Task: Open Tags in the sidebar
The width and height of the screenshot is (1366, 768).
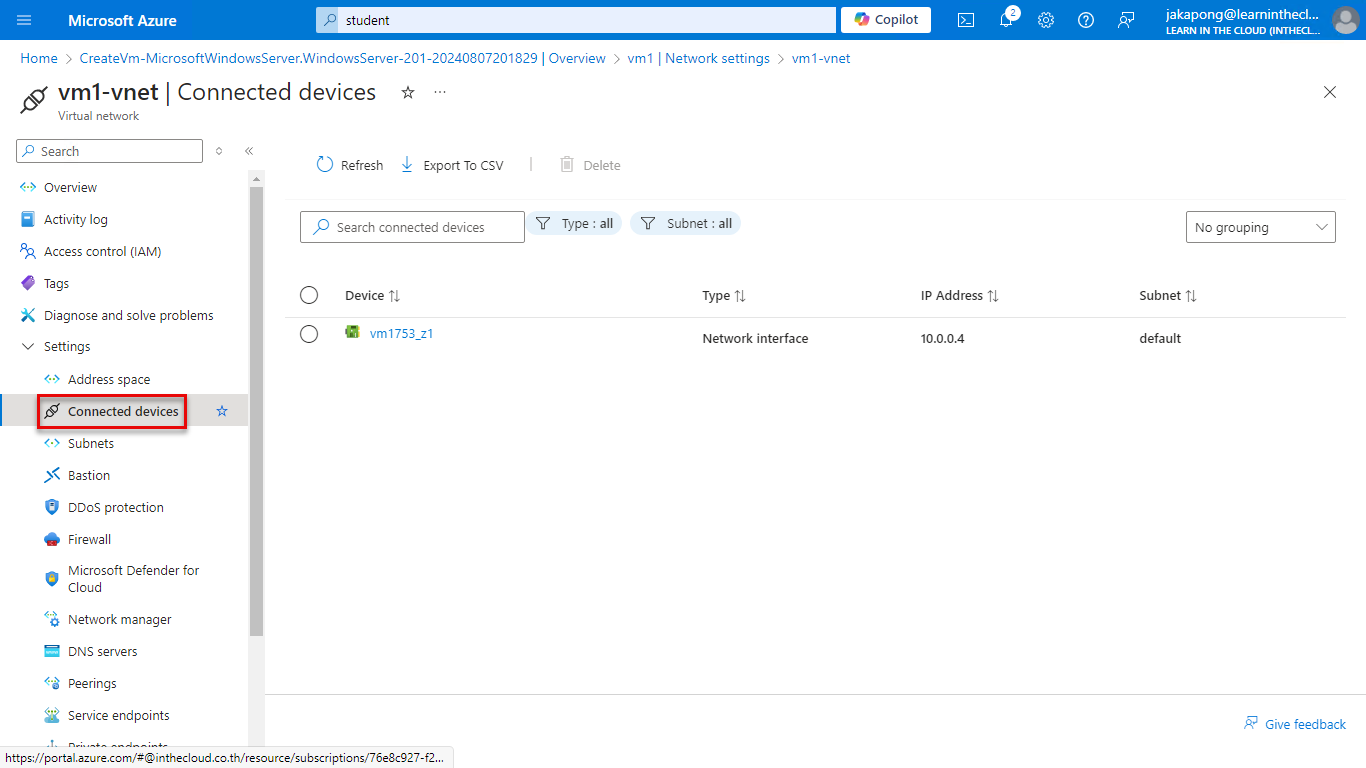Action: point(56,283)
